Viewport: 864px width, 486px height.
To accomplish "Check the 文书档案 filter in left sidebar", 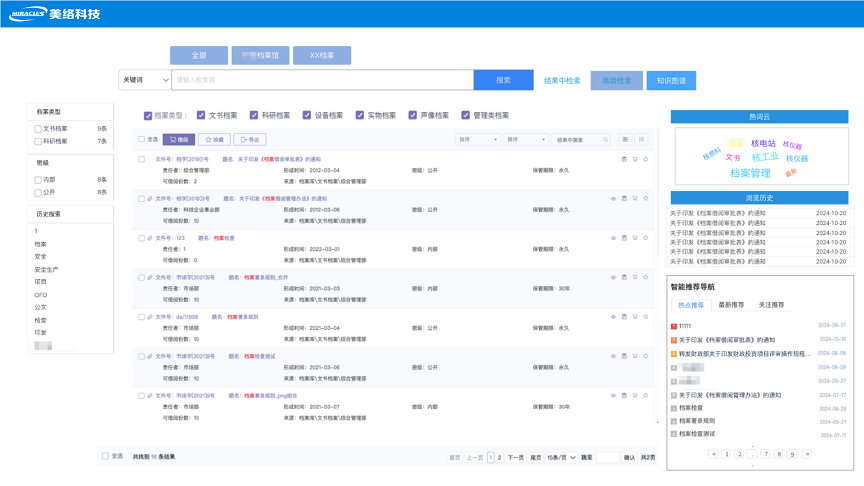I will pyautogui.click(x=38, y=129).
